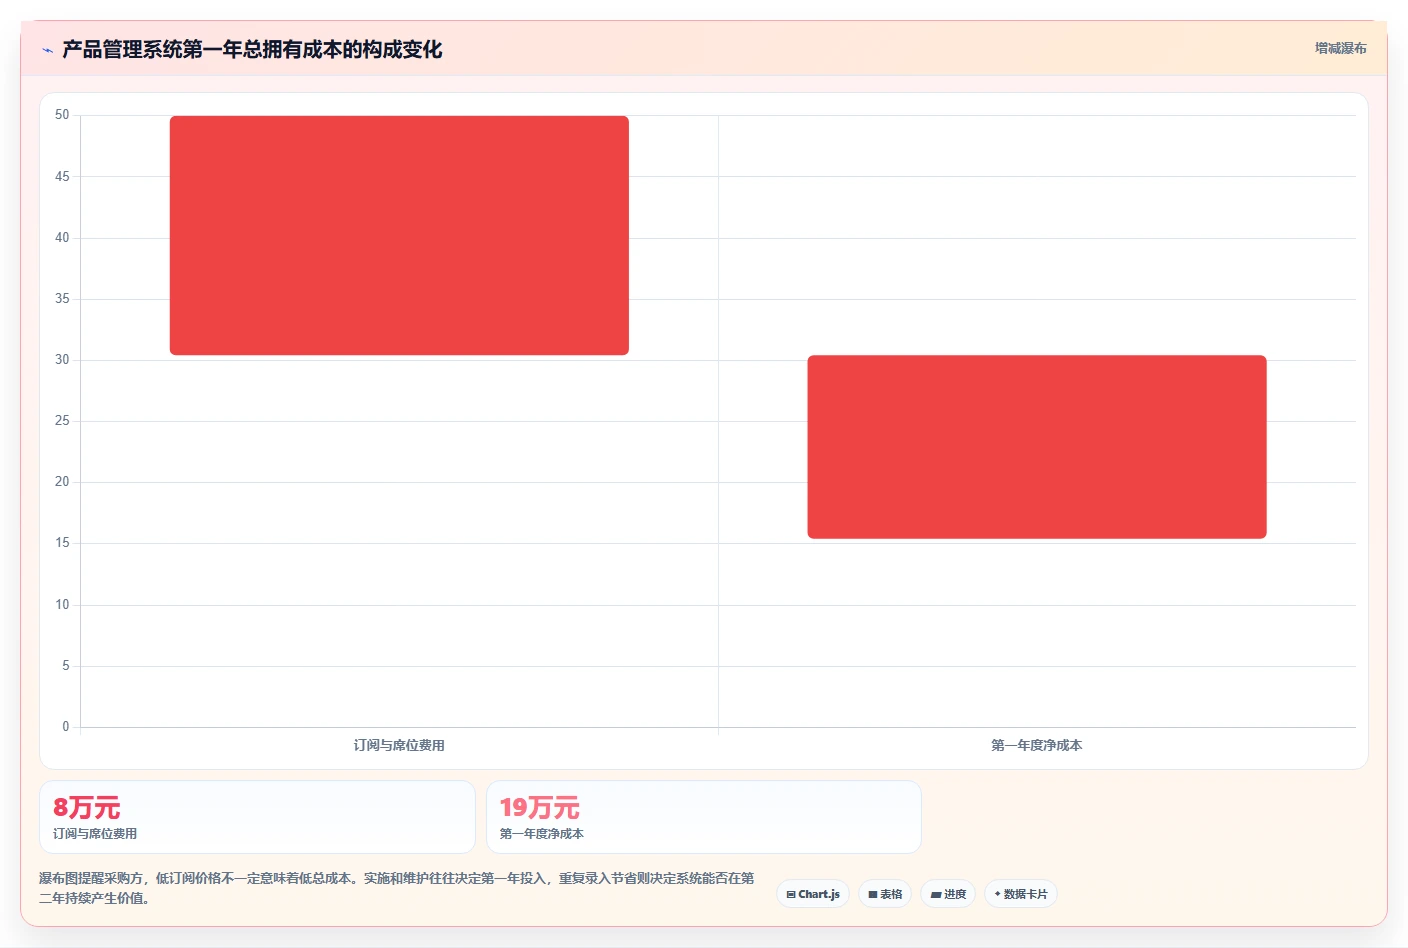
Task: Click the red 第一年度净成本 waterfall bar
Action: [1037, 447]
